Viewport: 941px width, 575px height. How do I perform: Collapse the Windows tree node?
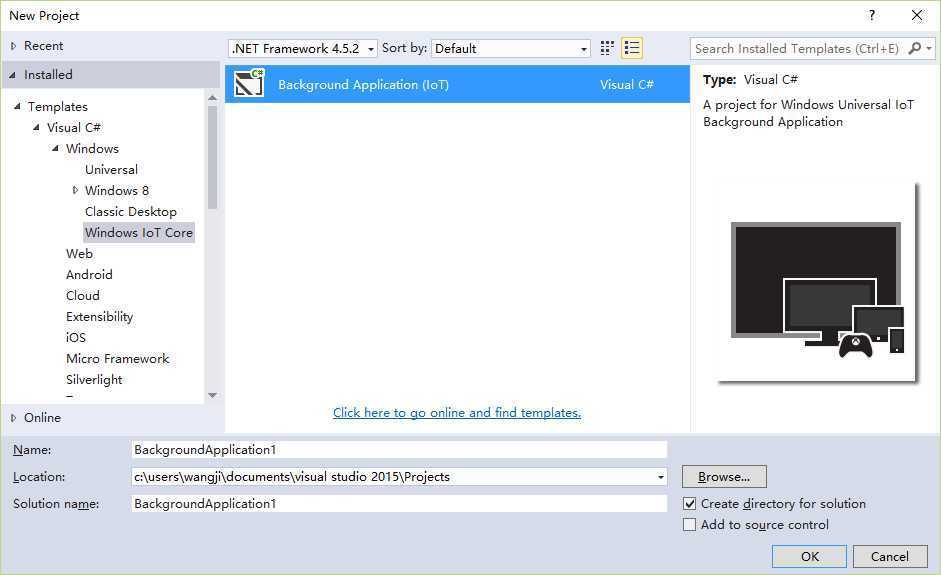coord(56,148)
